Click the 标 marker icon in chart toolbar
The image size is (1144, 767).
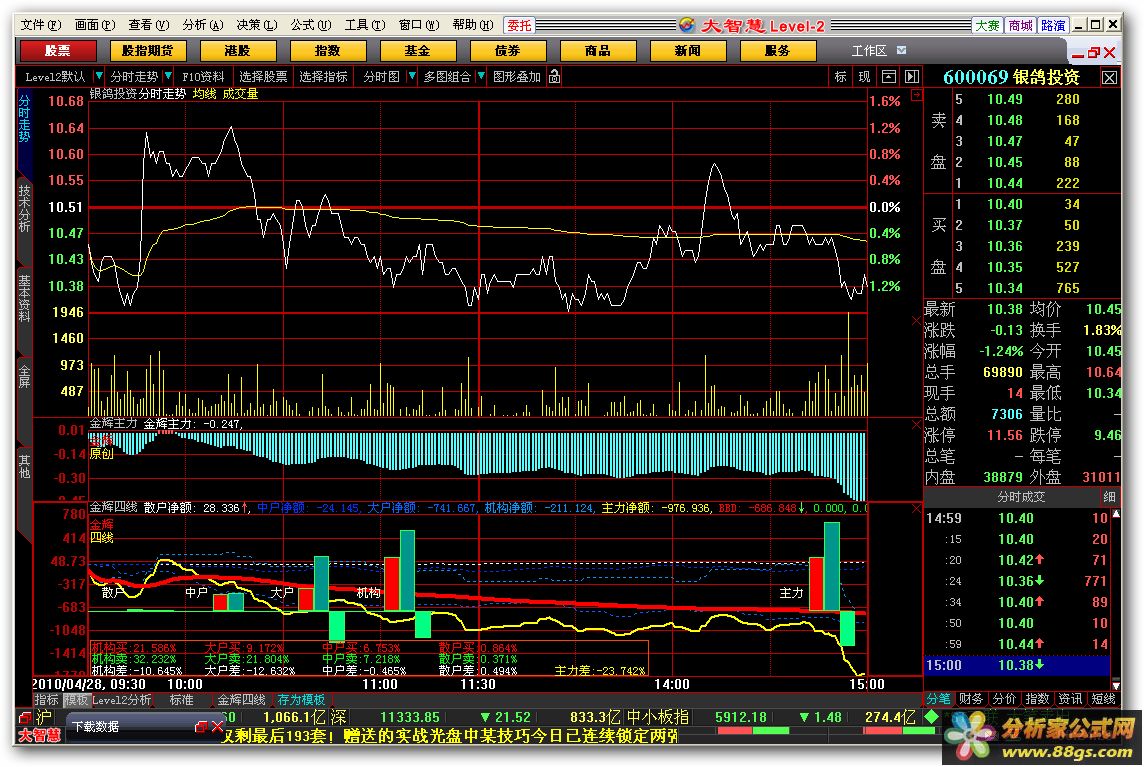(x=840, y=77)
